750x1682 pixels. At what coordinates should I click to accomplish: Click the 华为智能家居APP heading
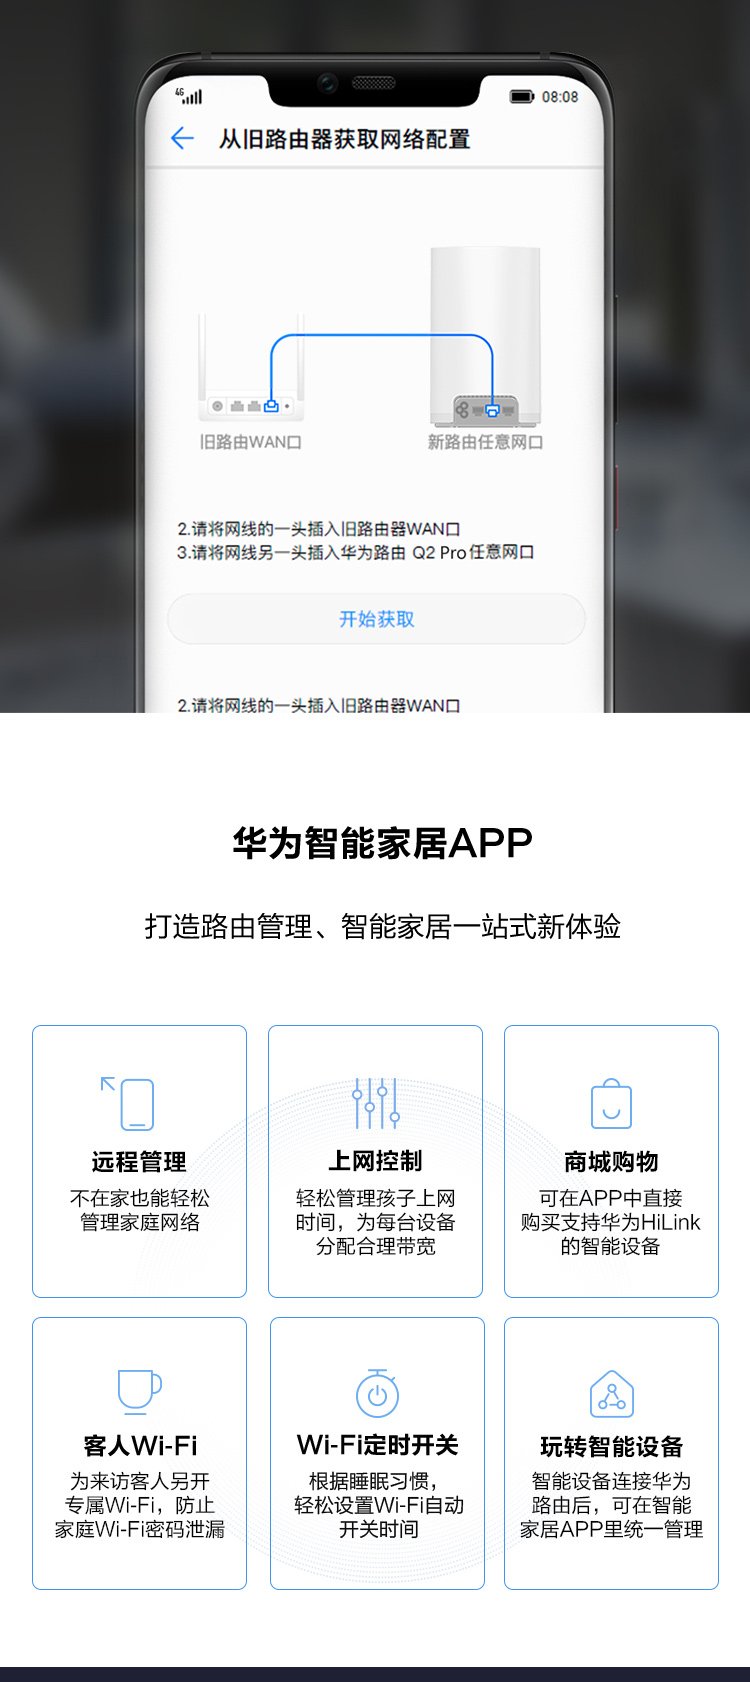(x=382, y=843)
